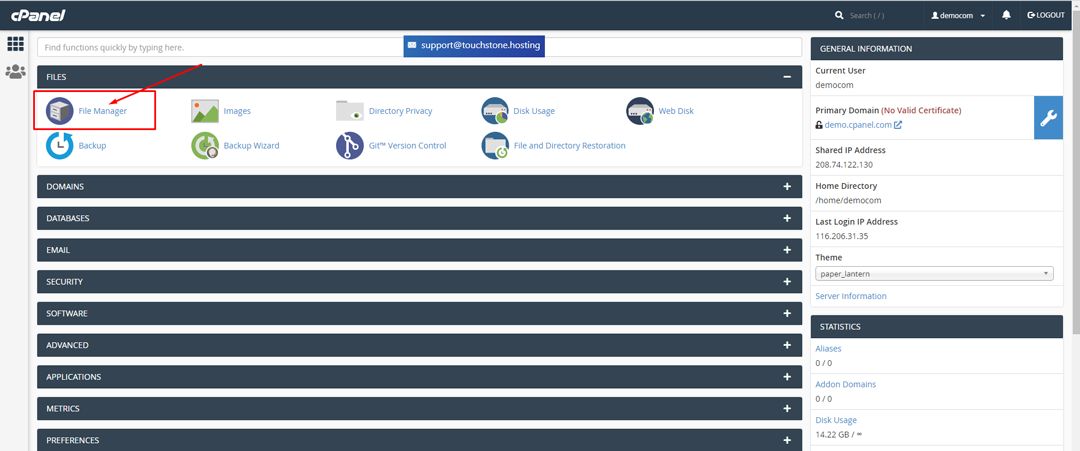Open the Images icon
The image size is (1080, 451).
(x=205, y=111)
